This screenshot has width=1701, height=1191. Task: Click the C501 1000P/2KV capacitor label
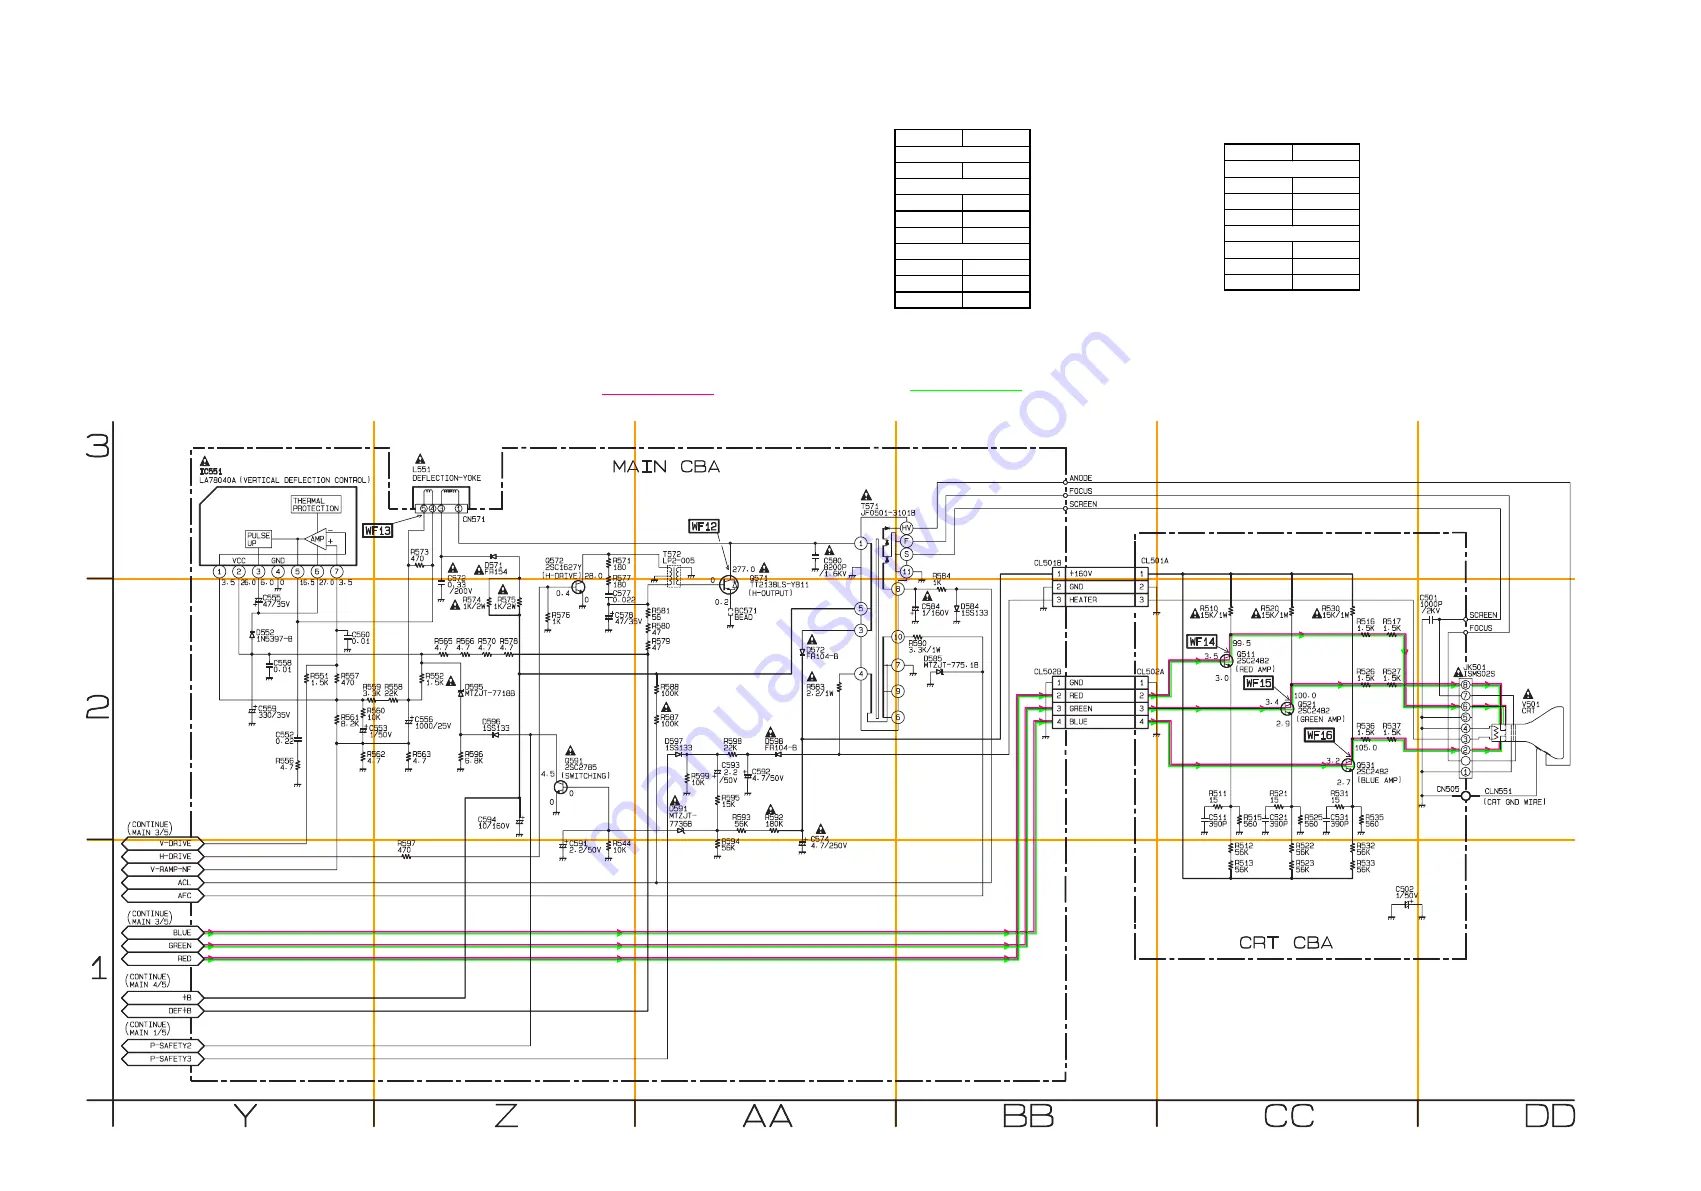pyautogui.click(x=1431, y=604)
